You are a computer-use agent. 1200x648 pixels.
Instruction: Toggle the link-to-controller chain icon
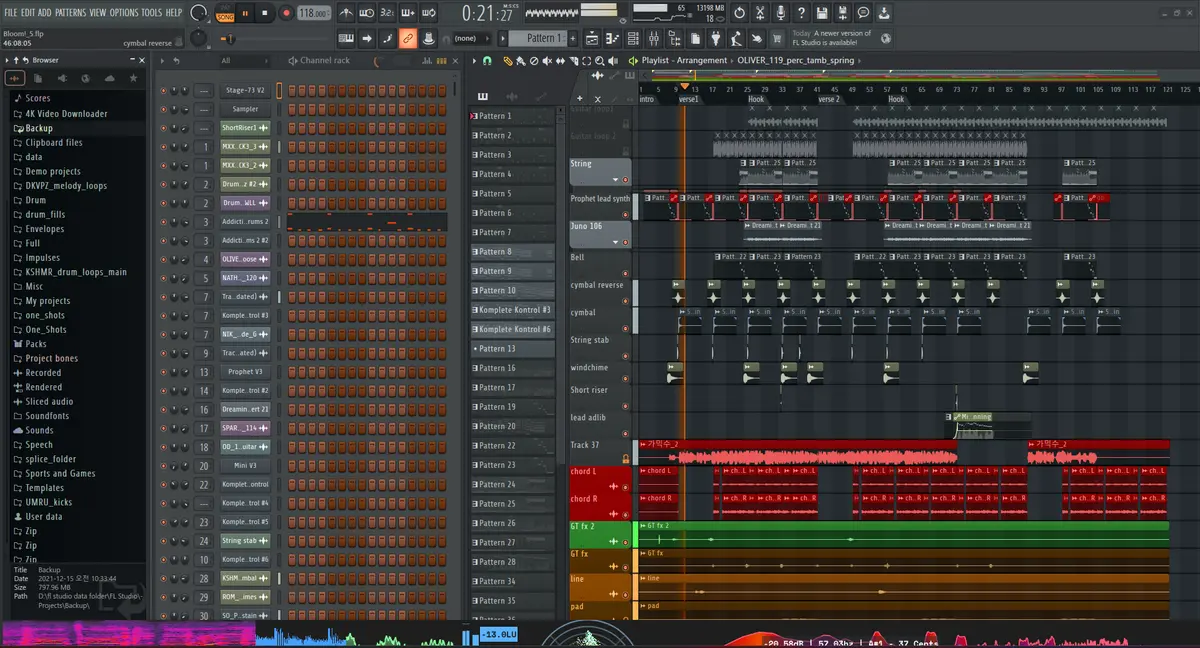point(407,39)
